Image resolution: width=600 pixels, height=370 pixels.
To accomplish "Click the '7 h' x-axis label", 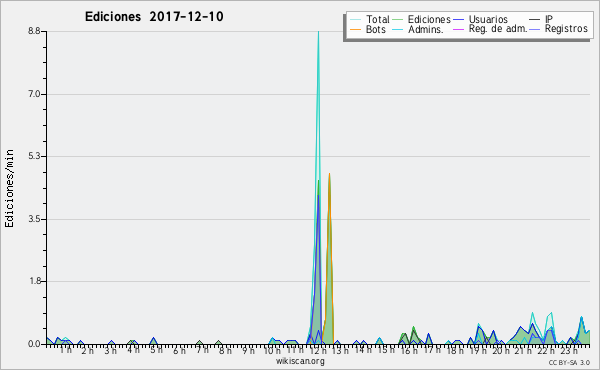I will click(x=202, y=350).
